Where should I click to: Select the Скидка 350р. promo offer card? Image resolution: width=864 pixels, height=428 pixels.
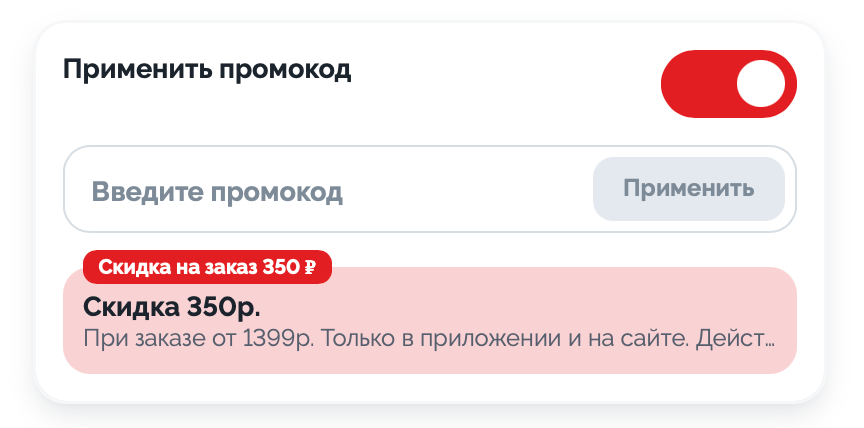[x=430, y=322]
